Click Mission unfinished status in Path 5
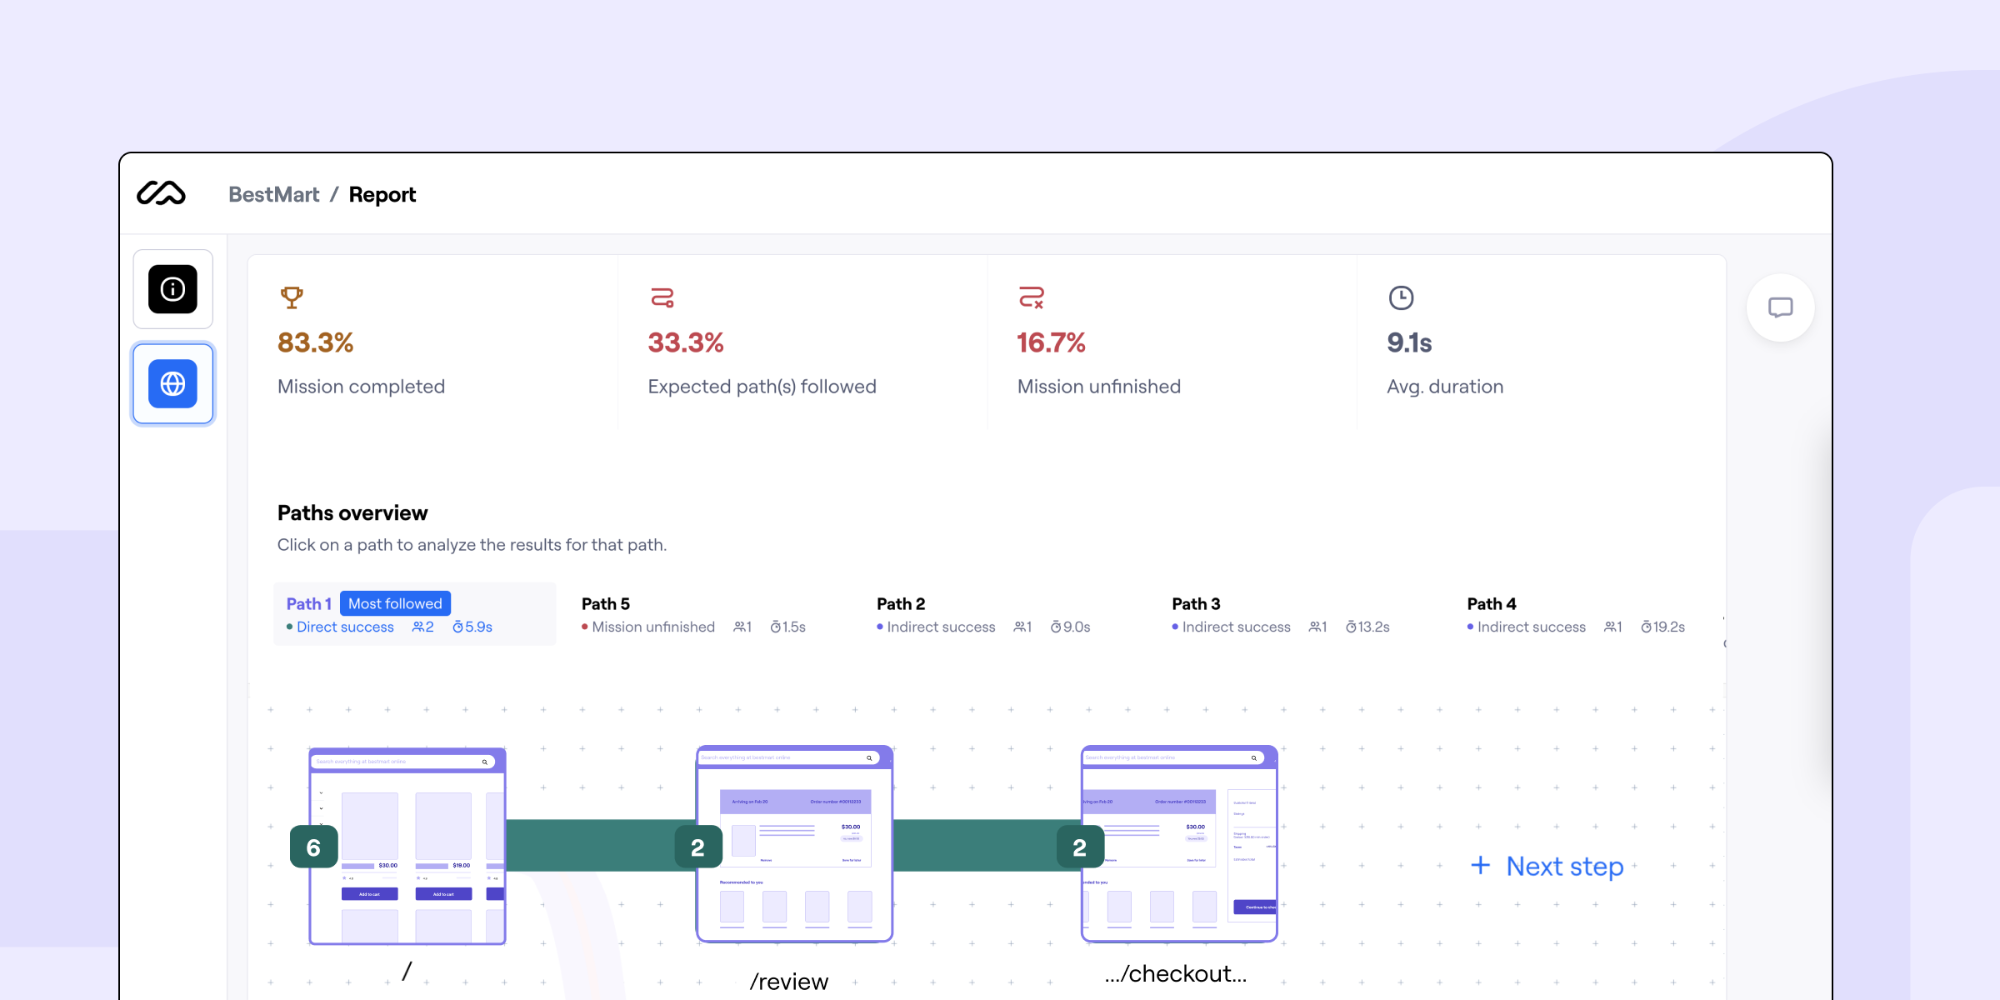The image size is (2000, 1000). [x=653, y=627]
